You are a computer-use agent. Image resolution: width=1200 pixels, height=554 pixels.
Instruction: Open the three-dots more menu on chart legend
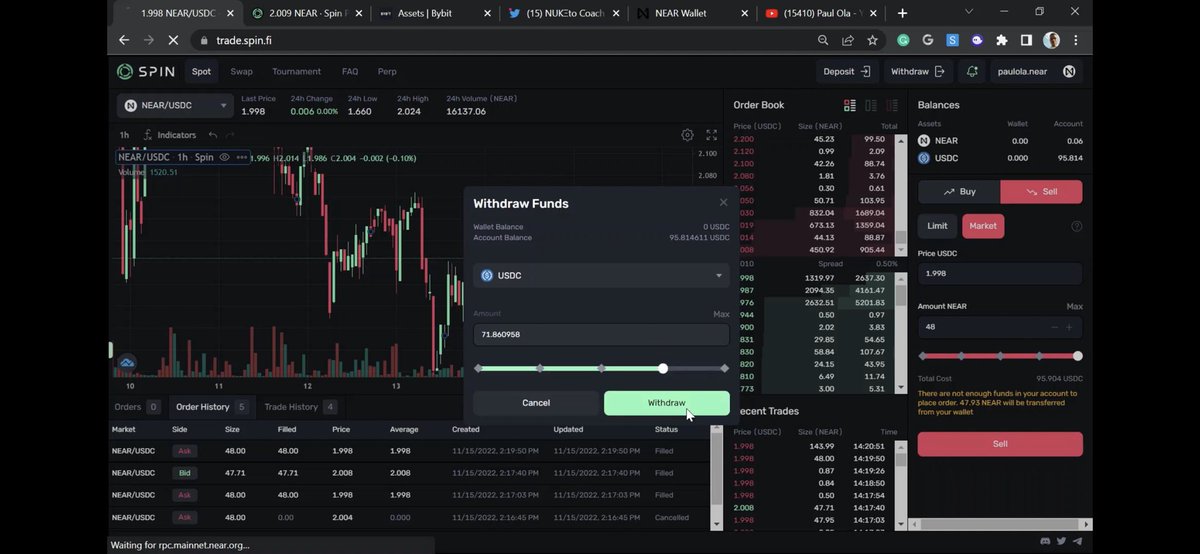tap(241, 157)
